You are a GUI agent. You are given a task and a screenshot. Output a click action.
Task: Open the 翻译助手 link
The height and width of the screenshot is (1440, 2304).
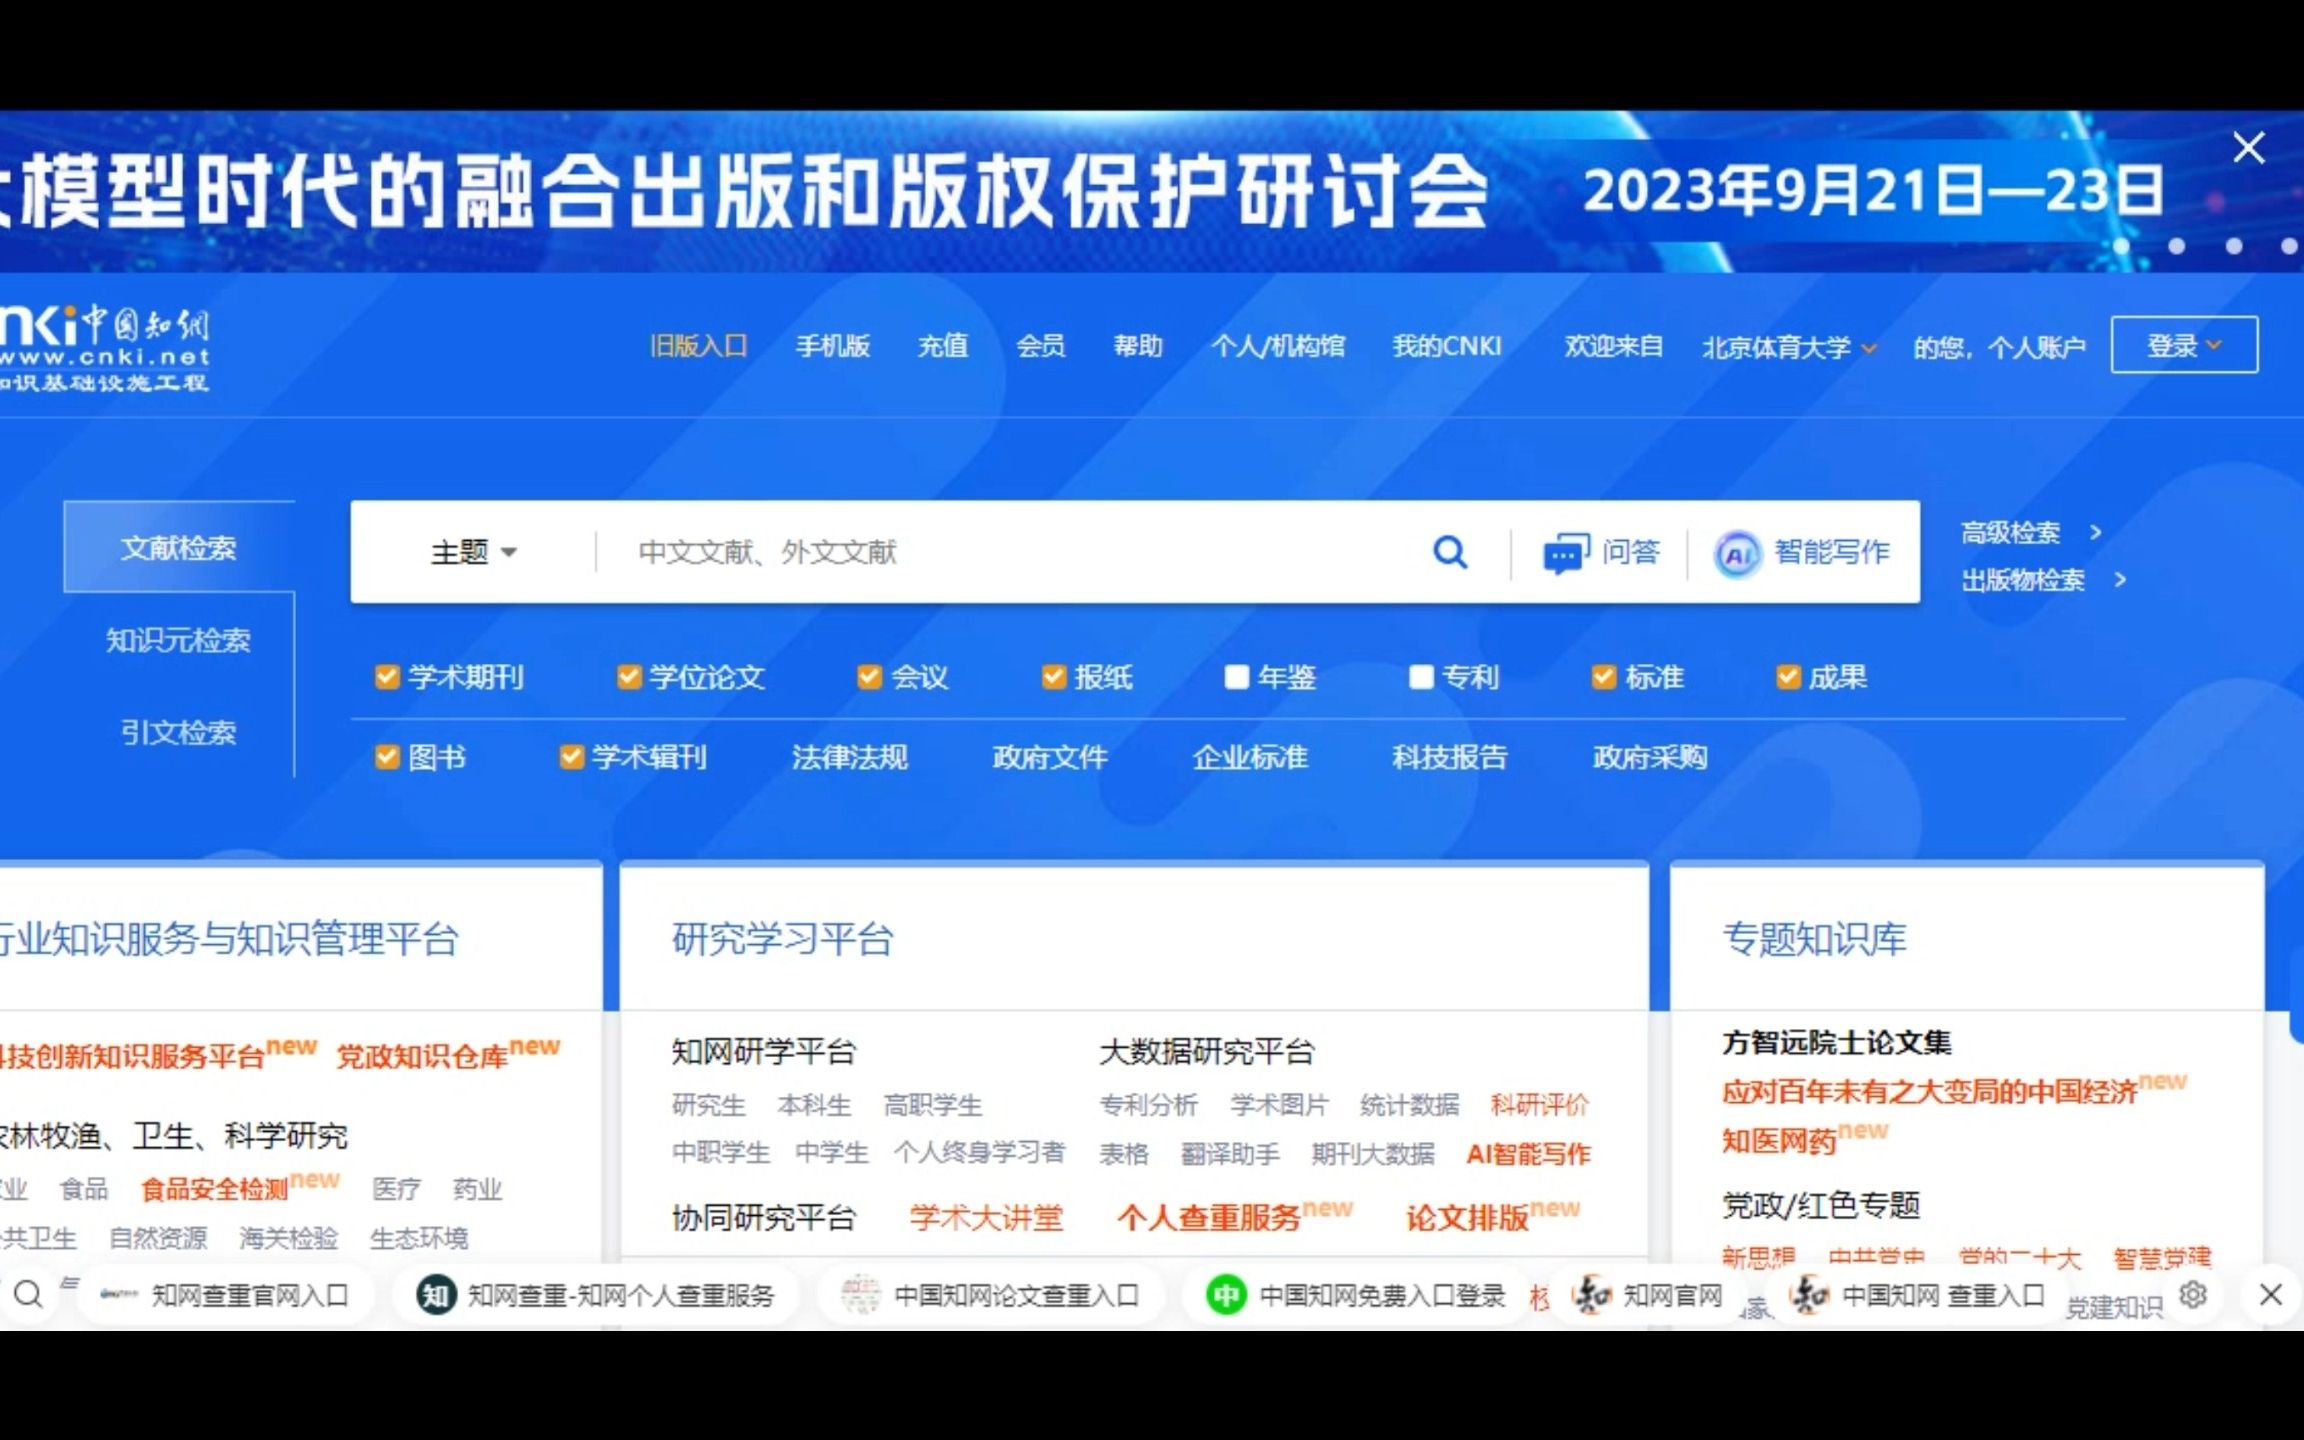click(x=1230, y=1153)
